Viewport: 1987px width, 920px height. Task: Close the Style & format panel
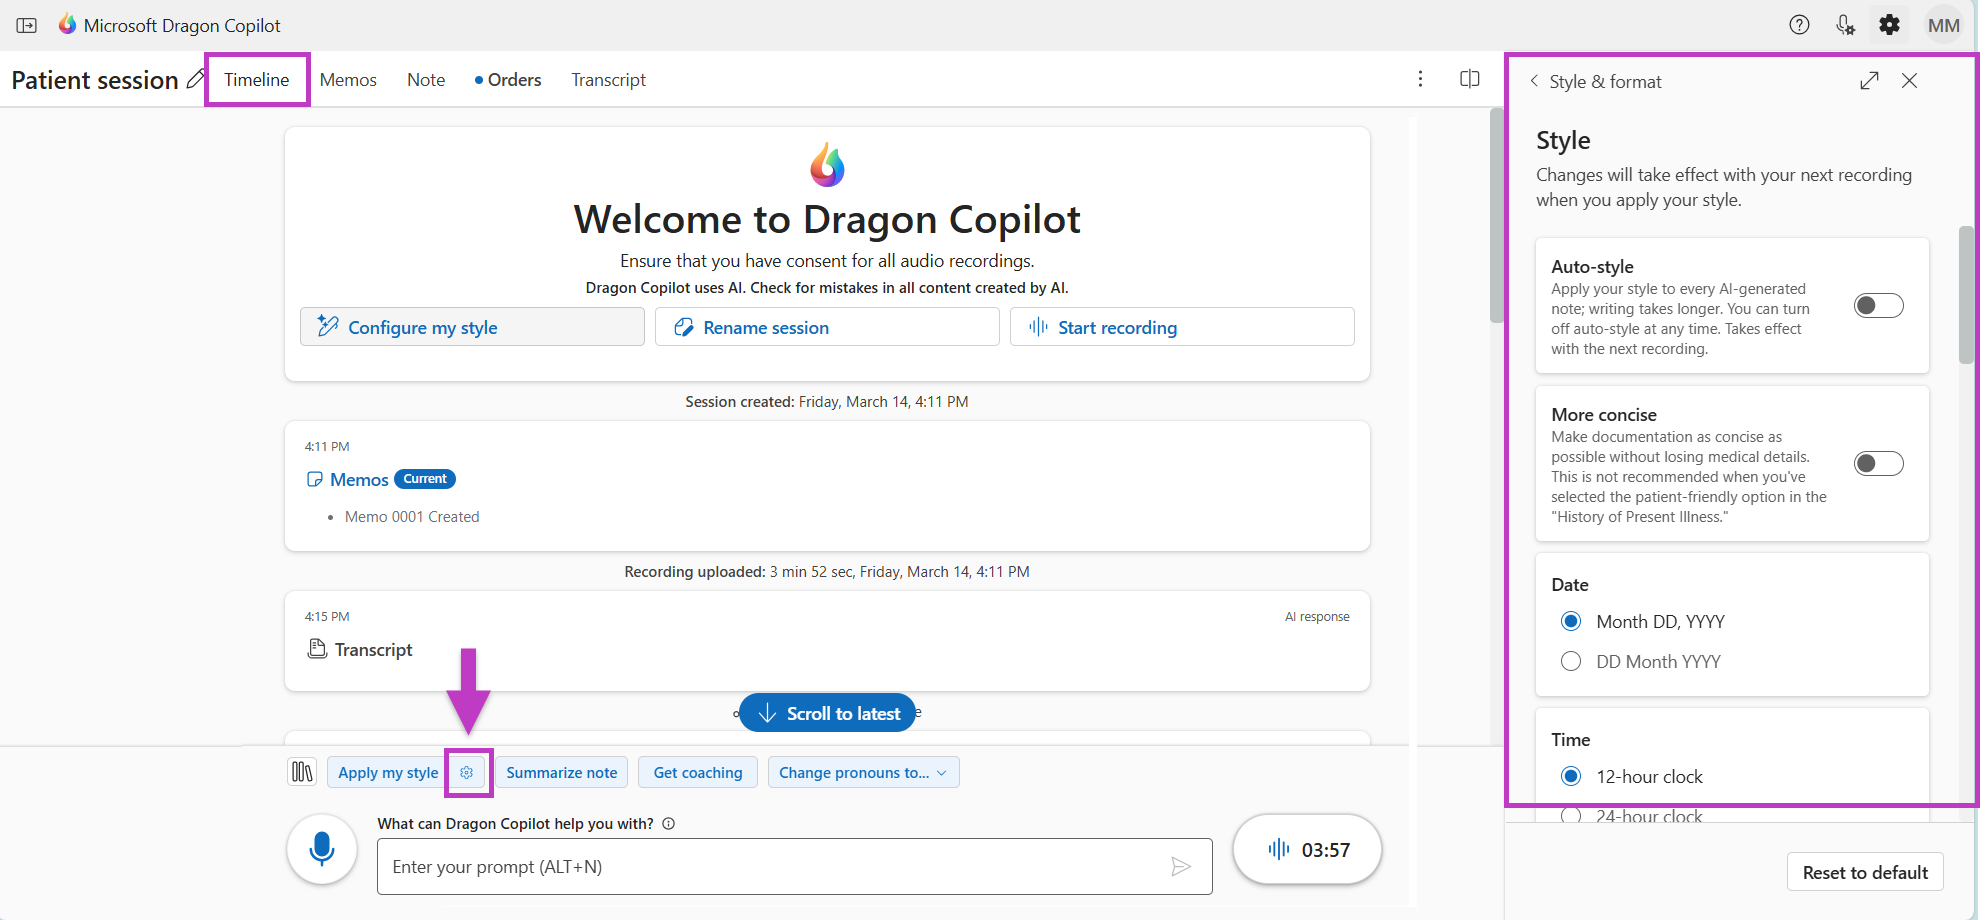[x=1909, y=81]
